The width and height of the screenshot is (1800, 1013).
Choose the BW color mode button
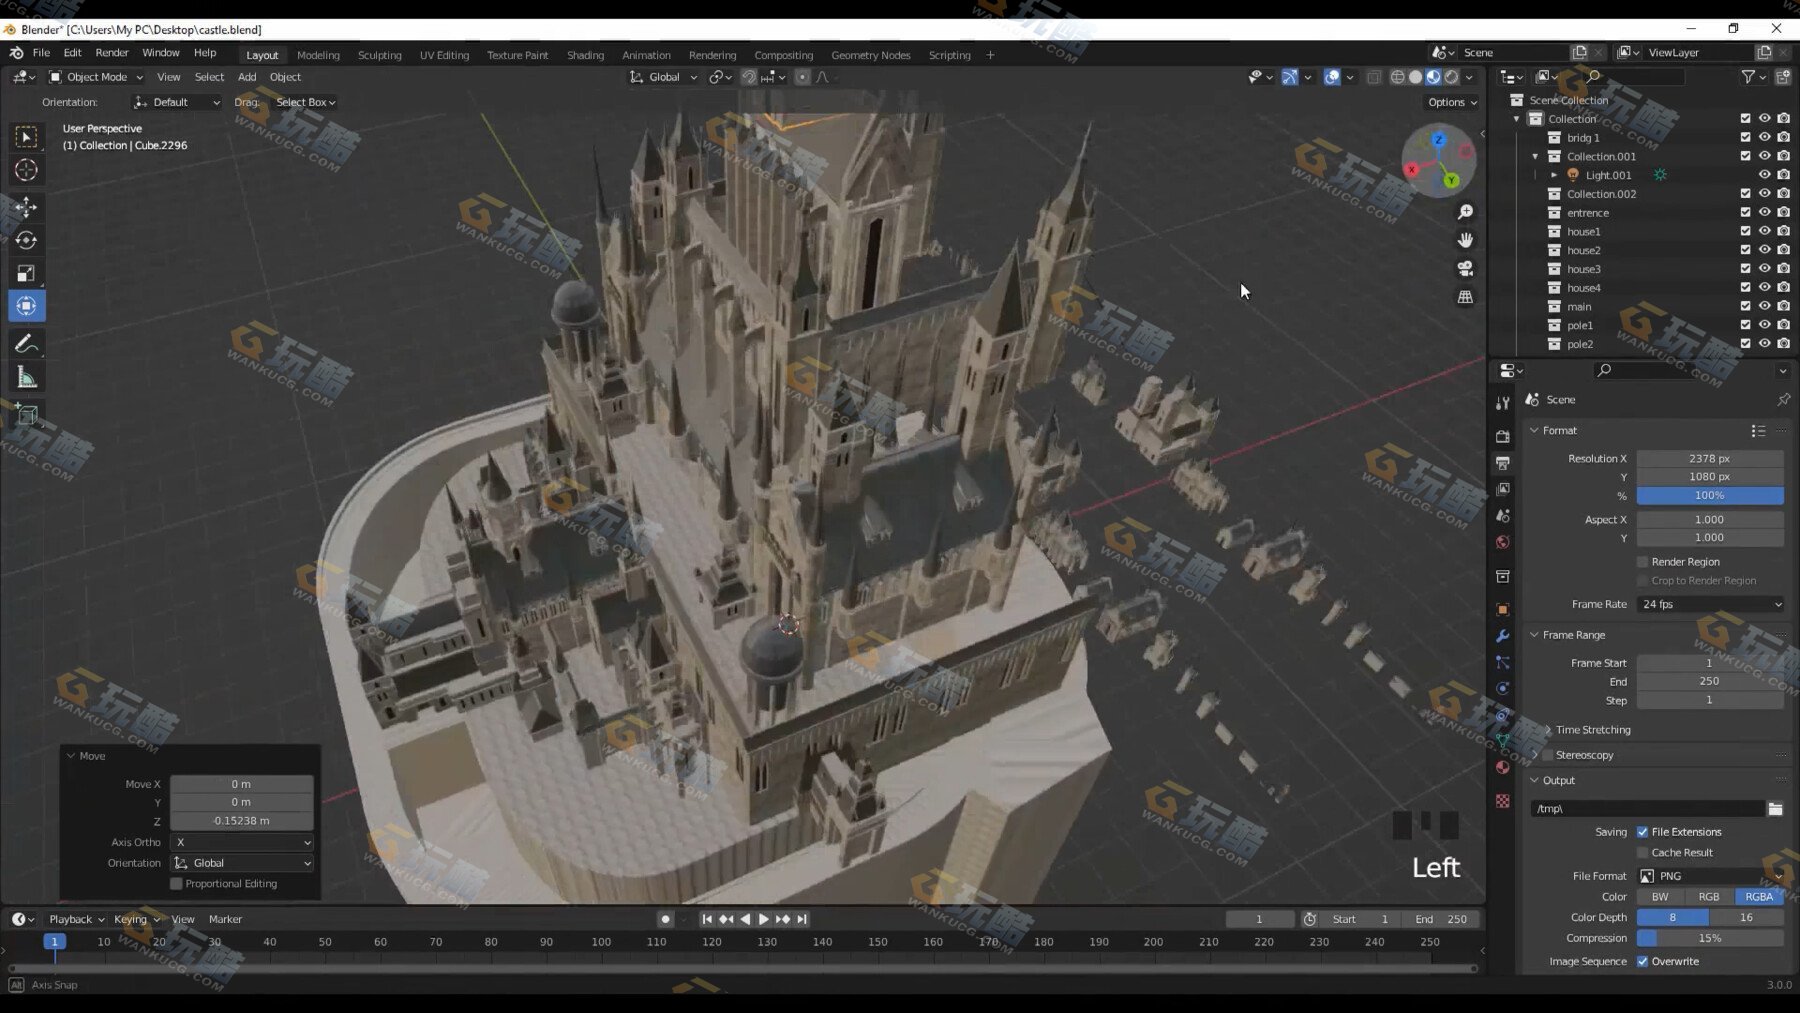[x=1660, y=897]
